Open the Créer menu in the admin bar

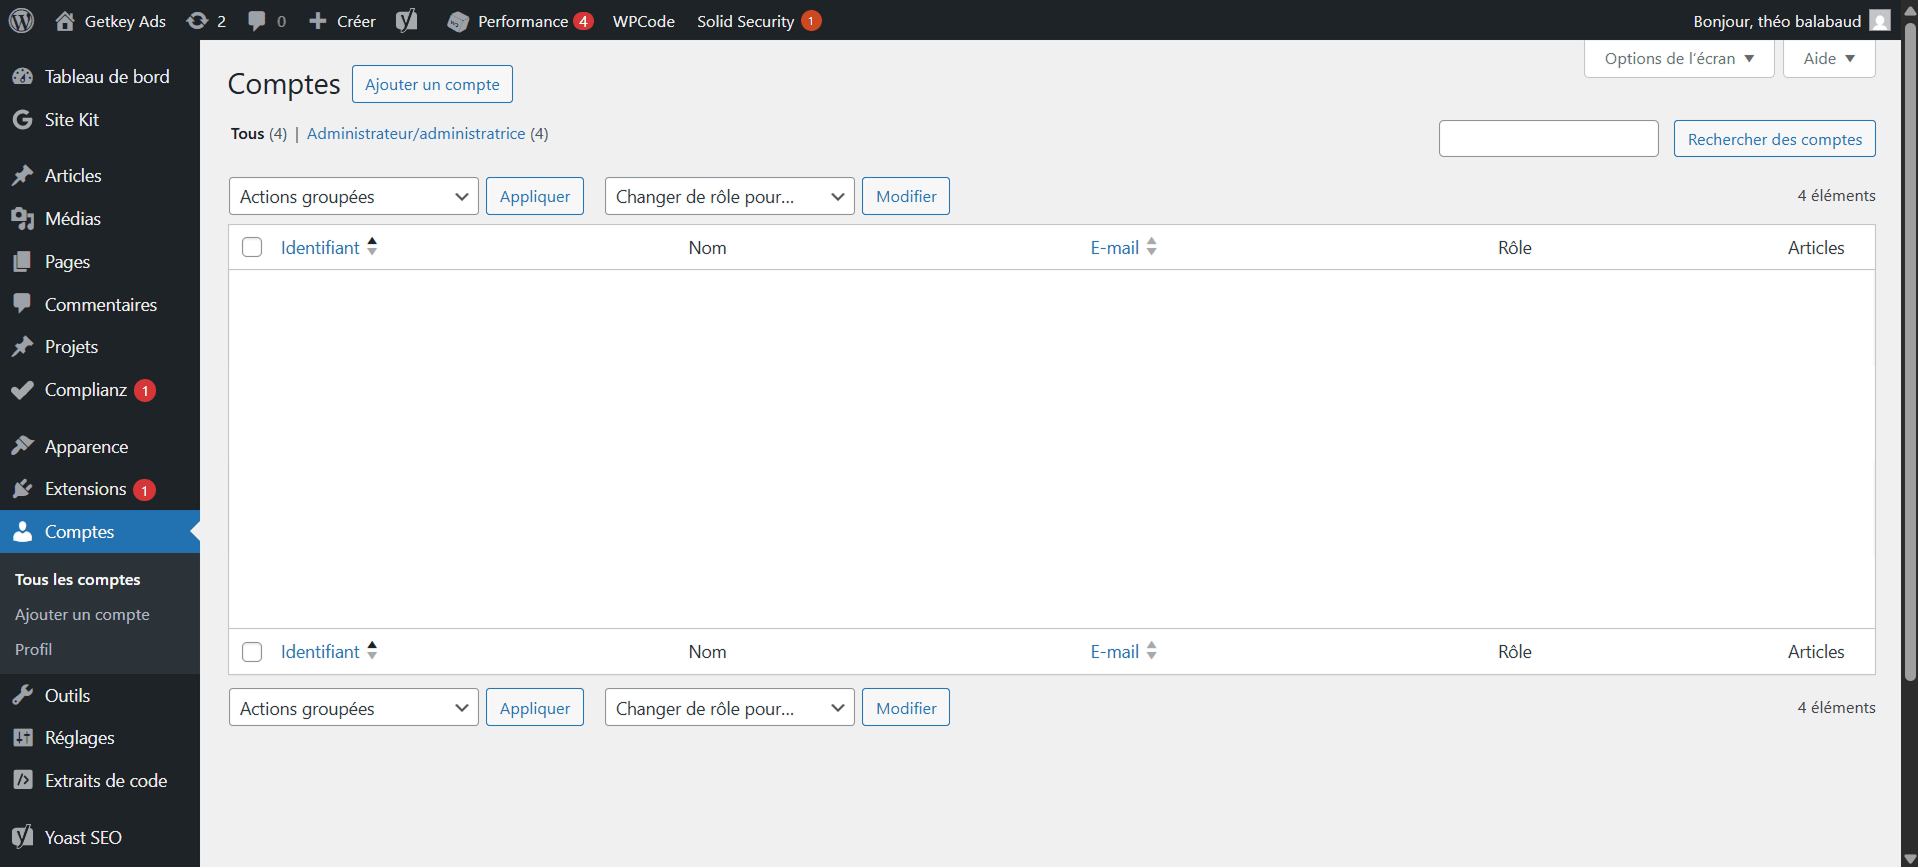click(x=342, y=21)
